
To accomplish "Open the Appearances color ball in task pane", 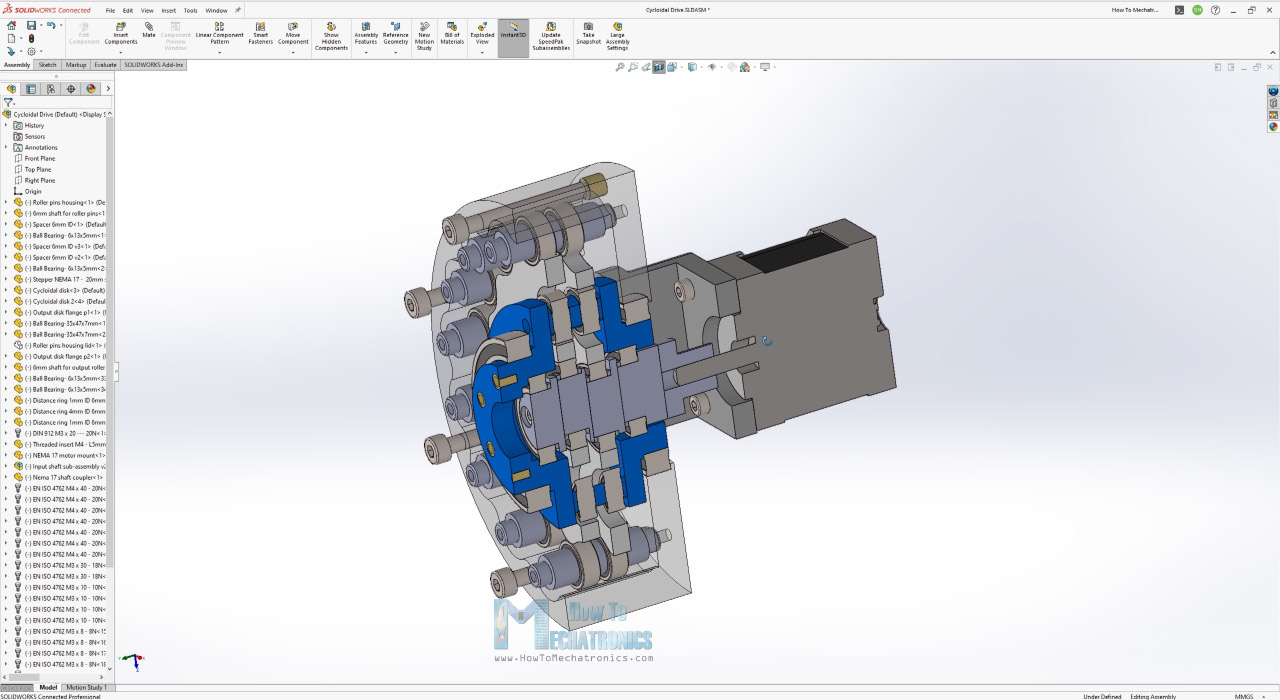I will coord(1273,127).
